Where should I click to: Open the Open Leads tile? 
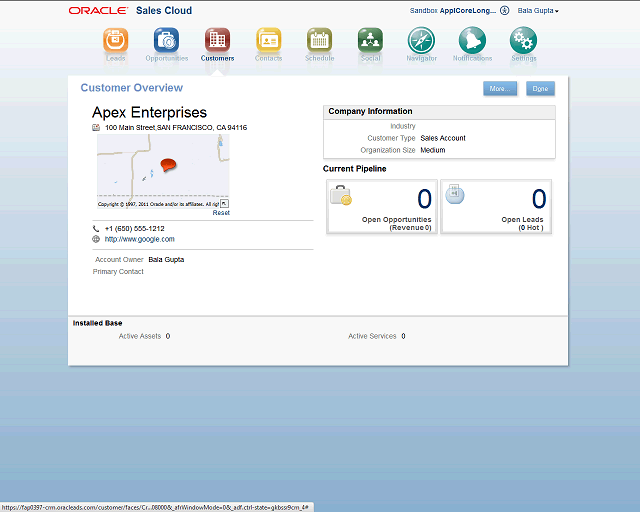point(496,207)
